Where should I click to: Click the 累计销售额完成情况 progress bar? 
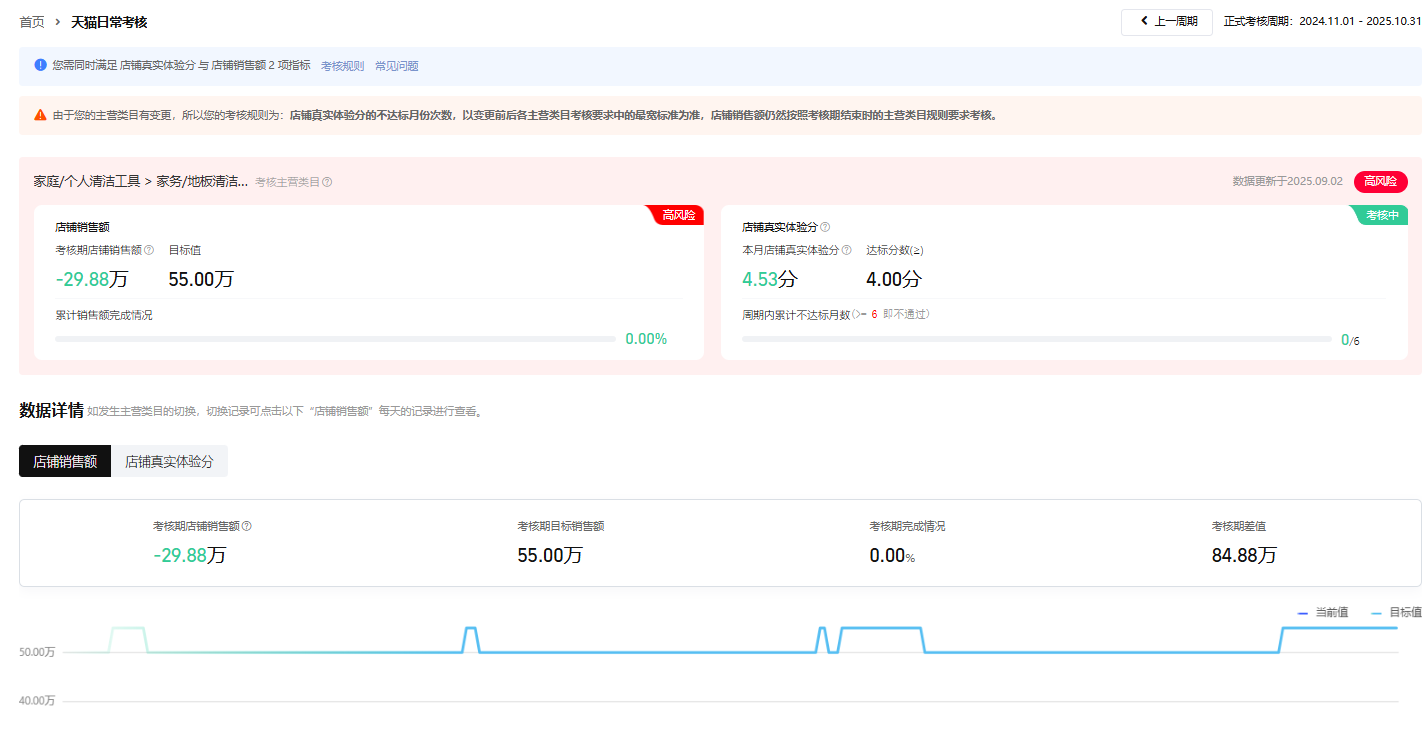pyautogui.click(x=335, y=339)
